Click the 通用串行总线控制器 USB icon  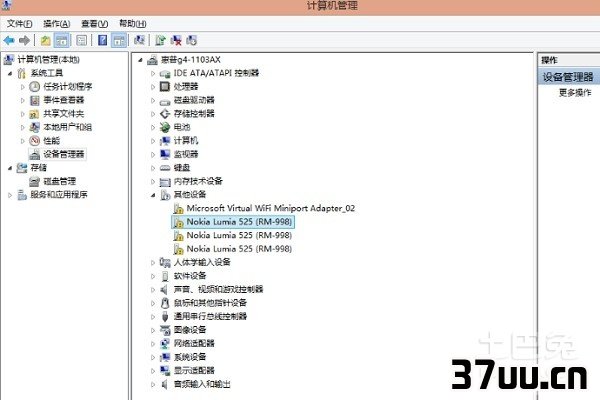coord(165,317)
